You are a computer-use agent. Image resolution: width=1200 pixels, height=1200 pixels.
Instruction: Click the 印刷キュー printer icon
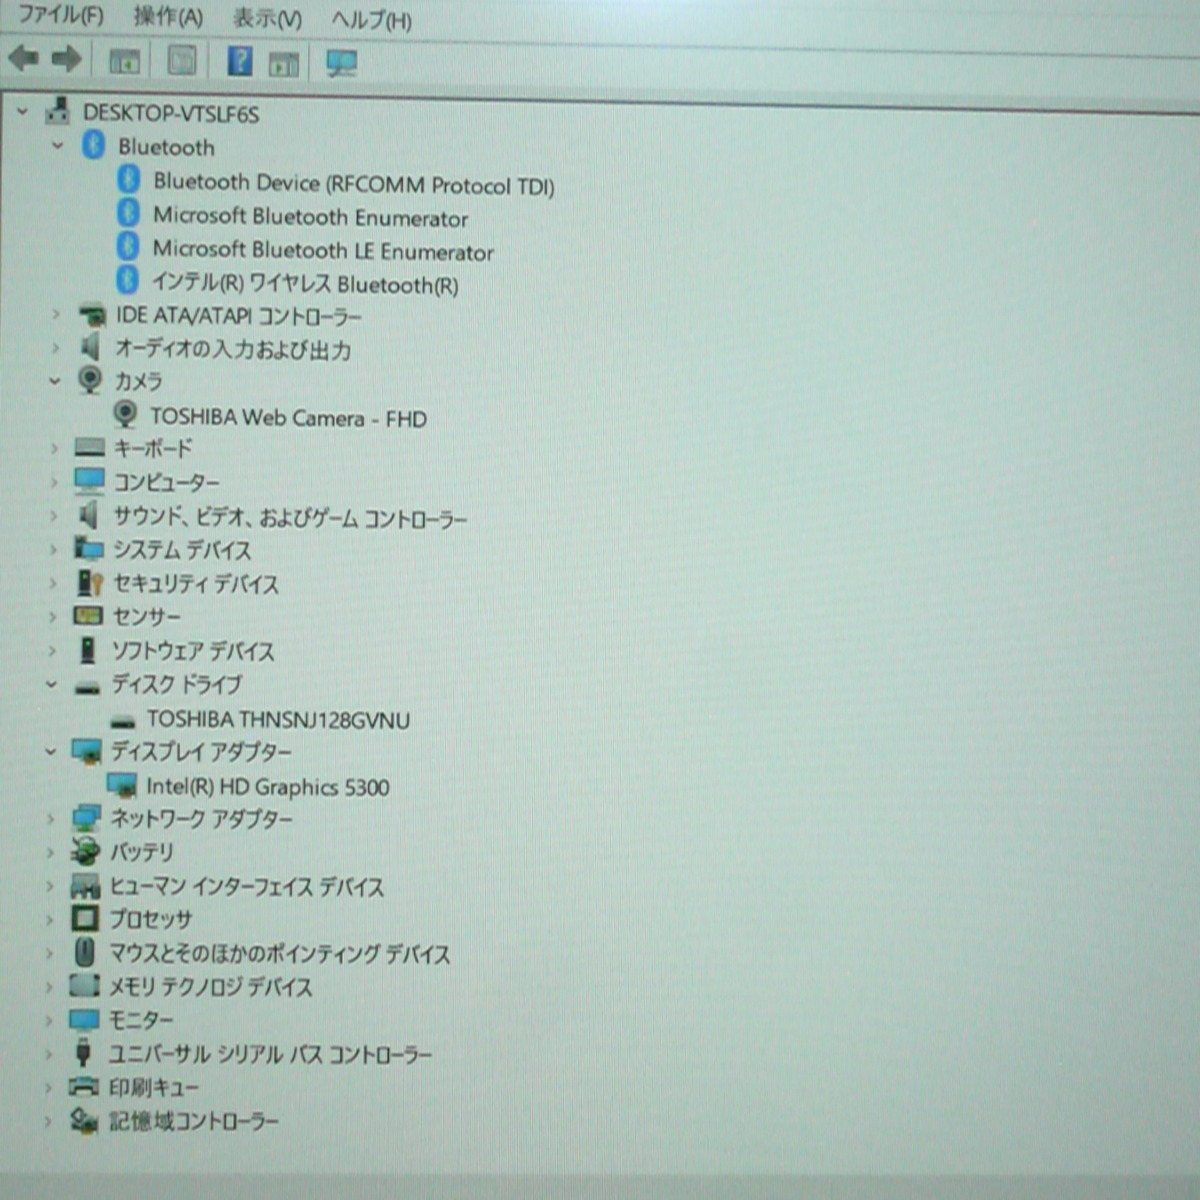[x=83, y=1086]
